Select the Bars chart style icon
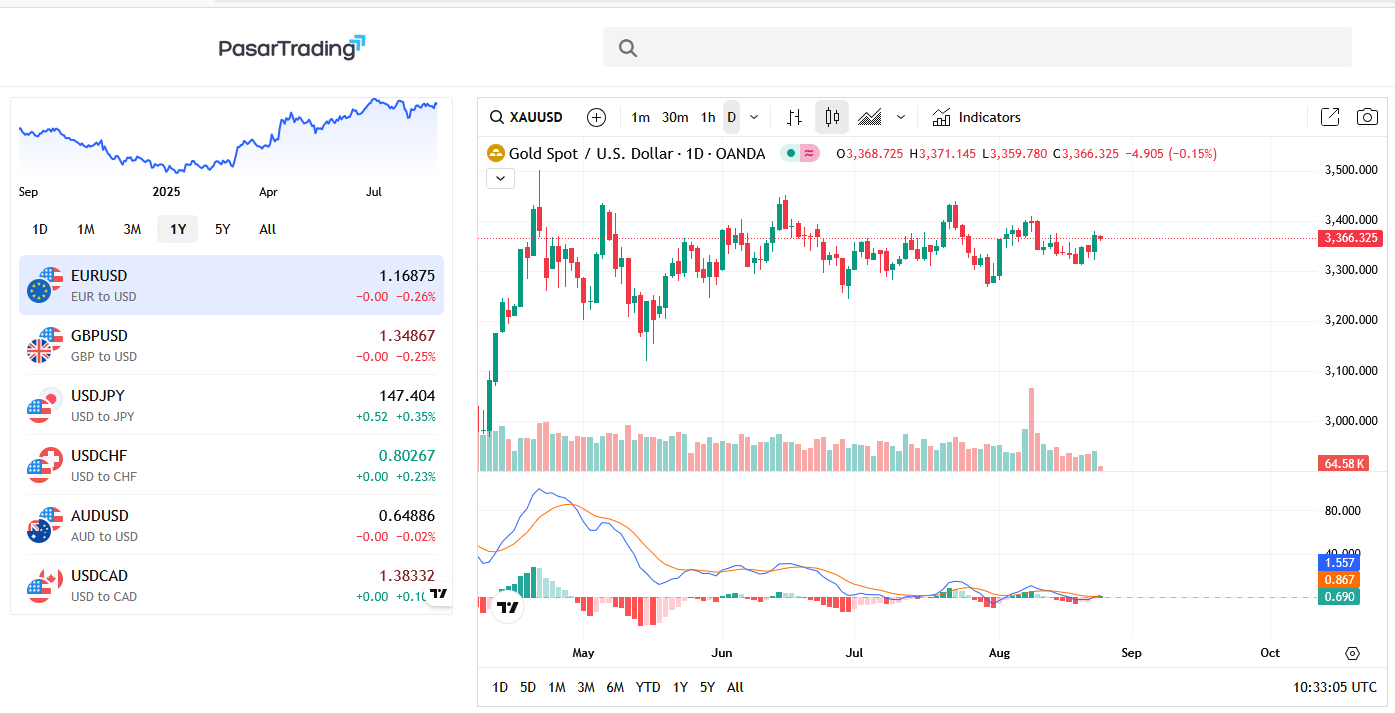 pos(795,117)
